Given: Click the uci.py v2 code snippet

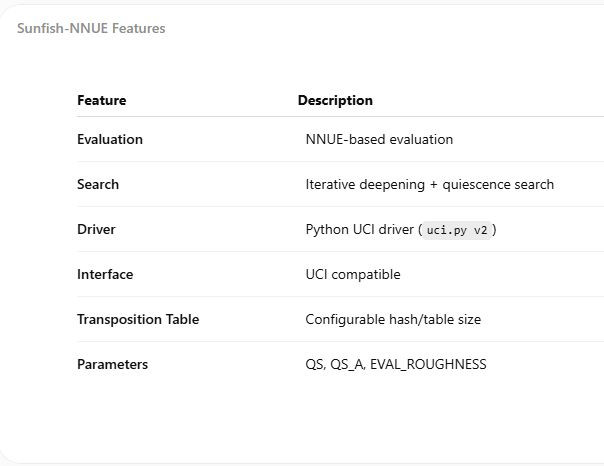Looking at the screenshot, I should [457, 230].
